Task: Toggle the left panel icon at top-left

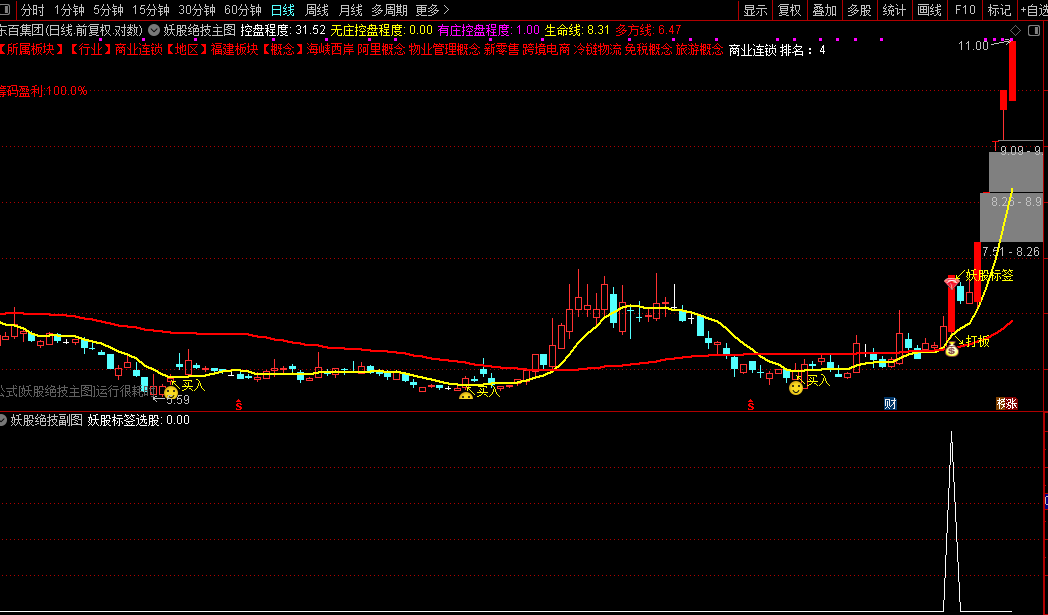Action: pyautogui.click(x=5, y=9)
